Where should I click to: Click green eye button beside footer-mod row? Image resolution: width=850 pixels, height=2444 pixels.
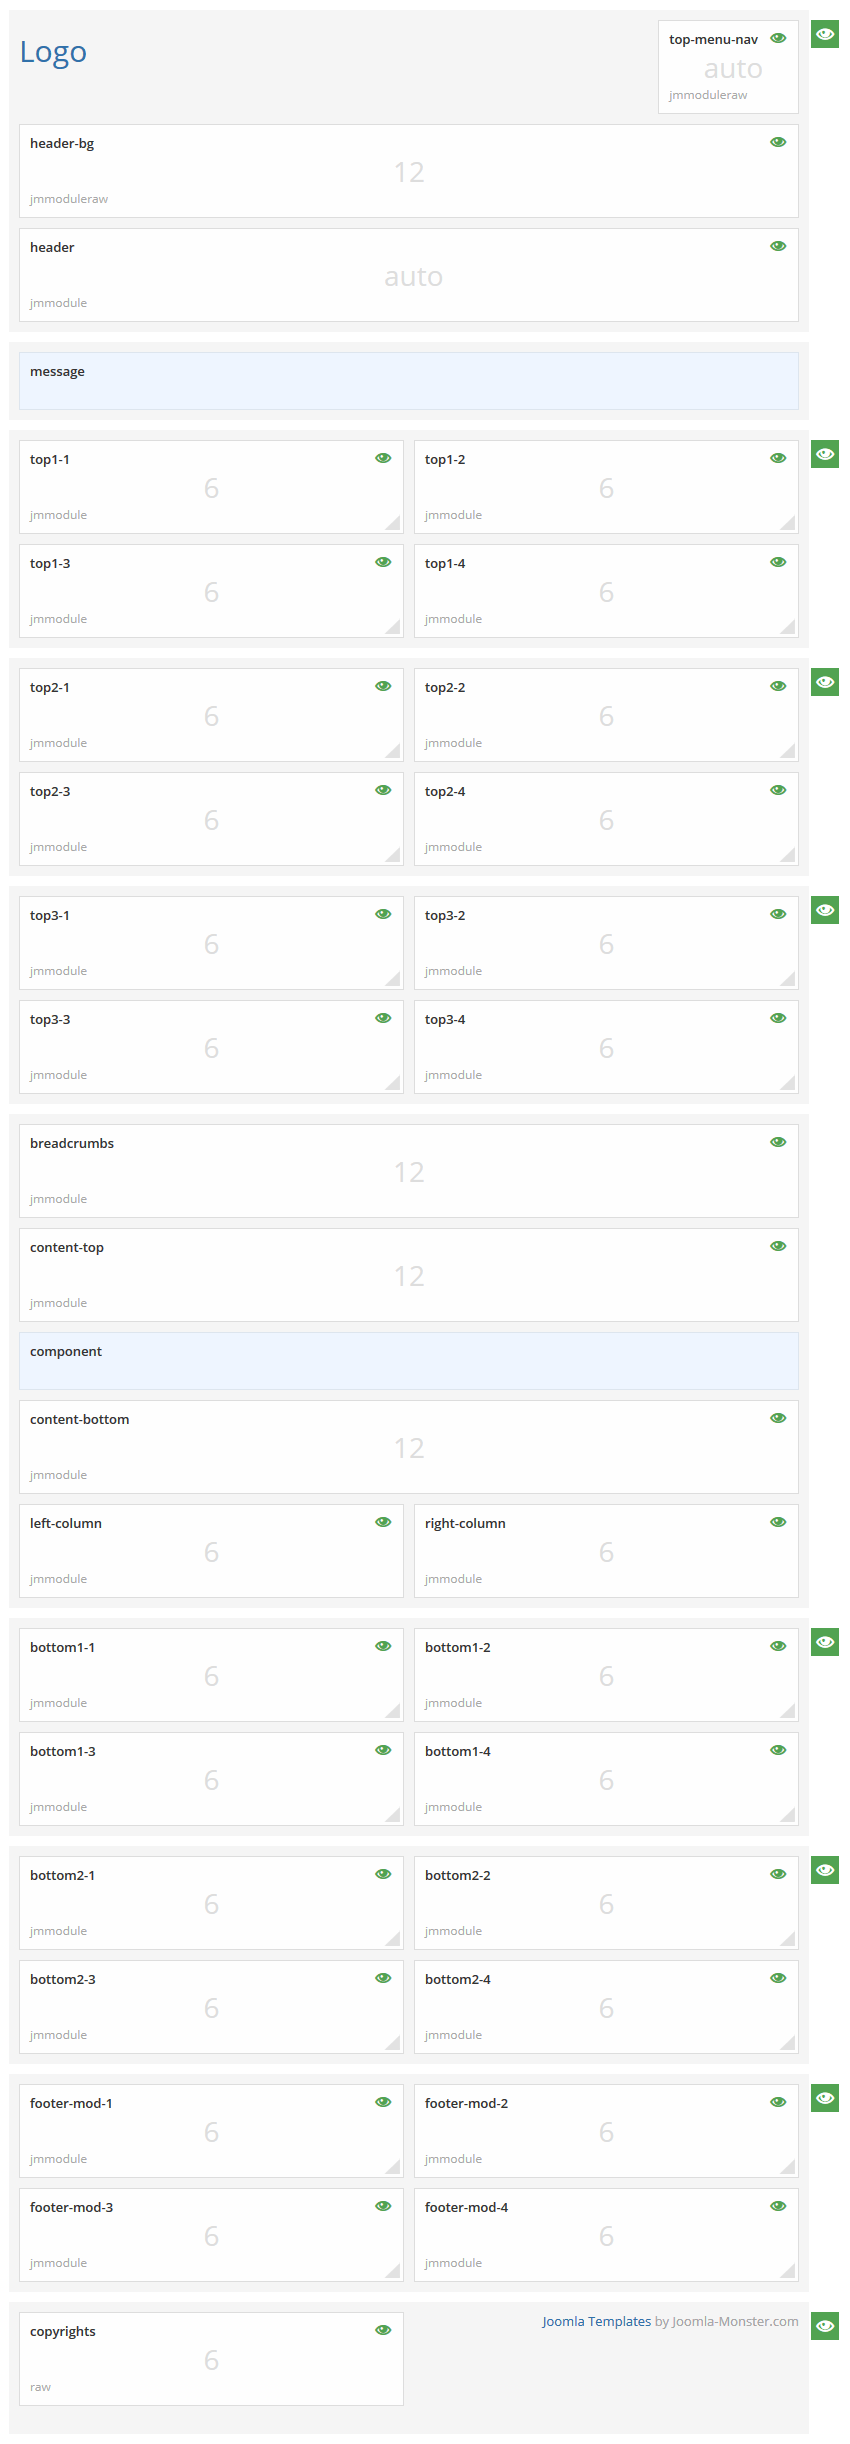click(825, 2099)
